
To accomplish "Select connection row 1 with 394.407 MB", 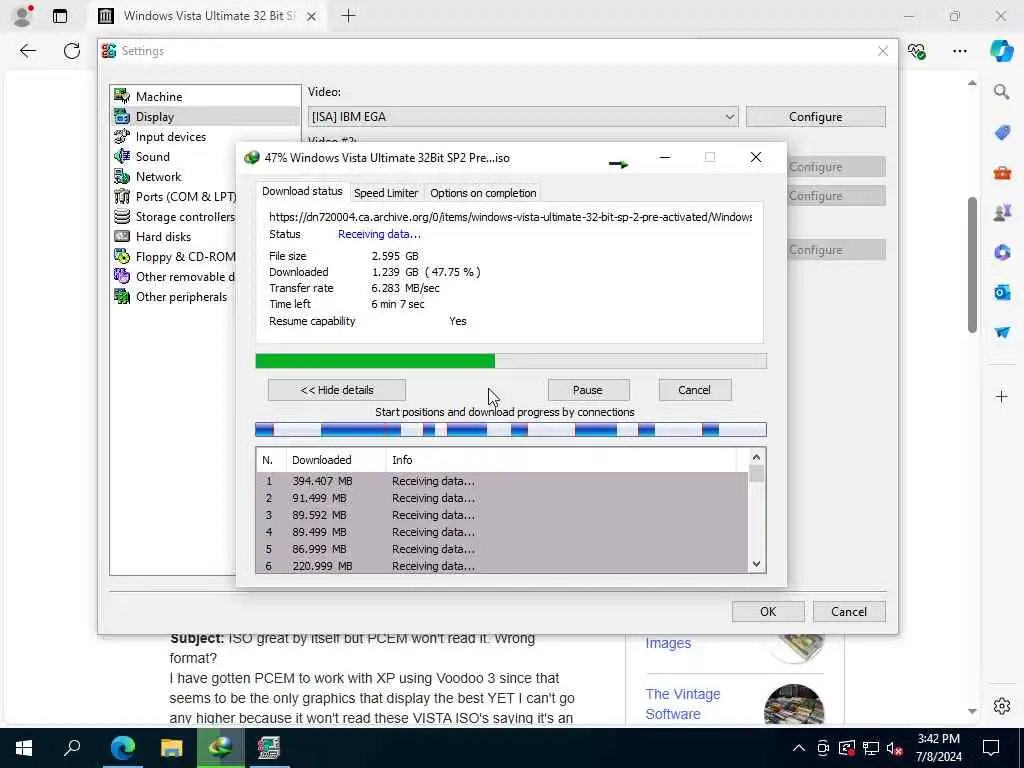I will point(502,481).
